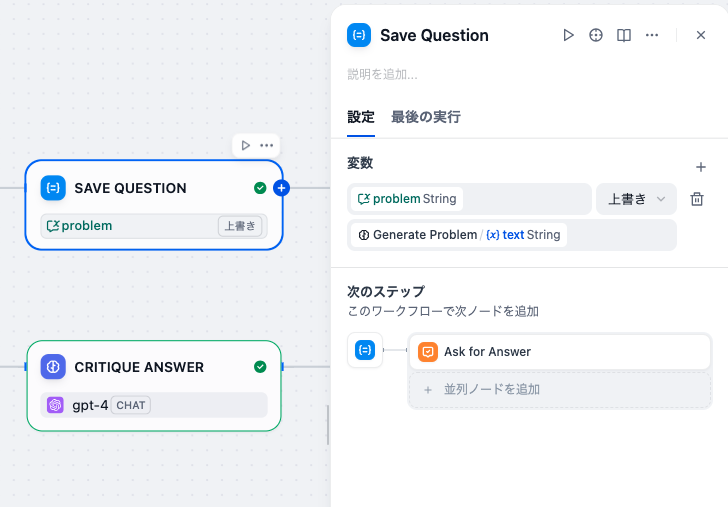The height and width of the screenshot is (507, 728).
Task: Open the three-dot menu above the SAVE QUESTION node
Action: coord(266,145)
